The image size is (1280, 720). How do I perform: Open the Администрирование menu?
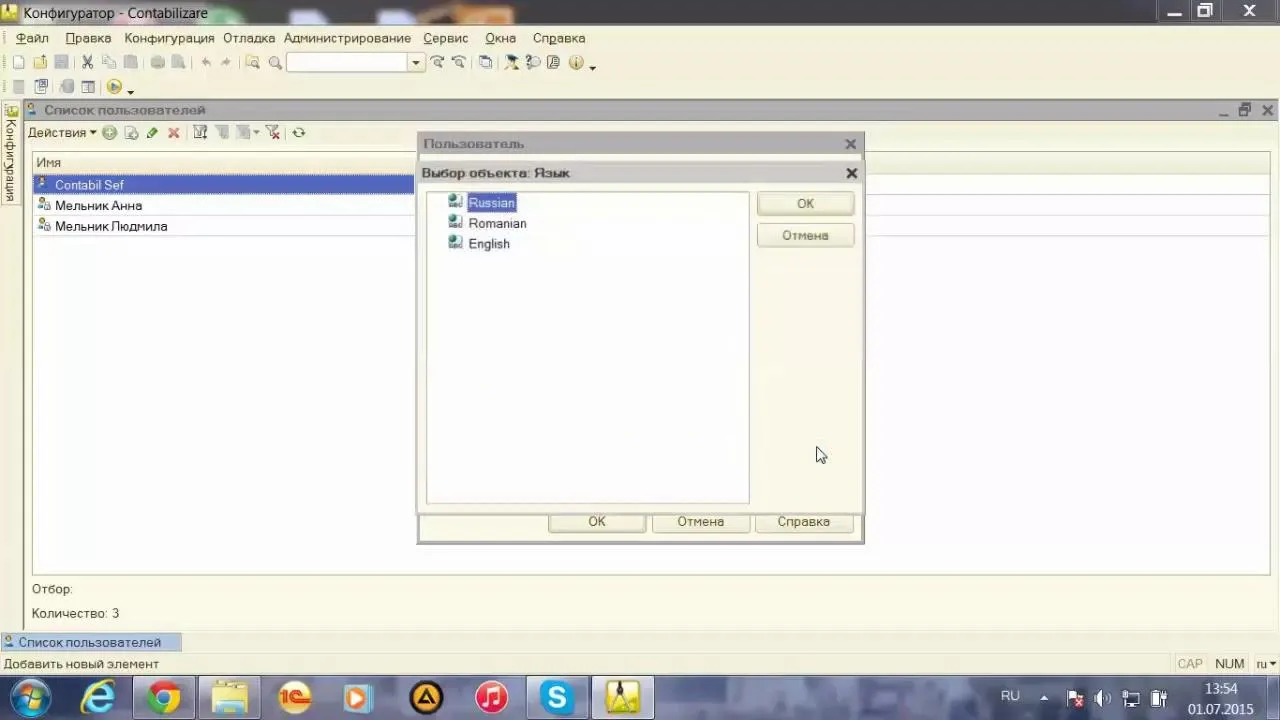tap(347, 38)
